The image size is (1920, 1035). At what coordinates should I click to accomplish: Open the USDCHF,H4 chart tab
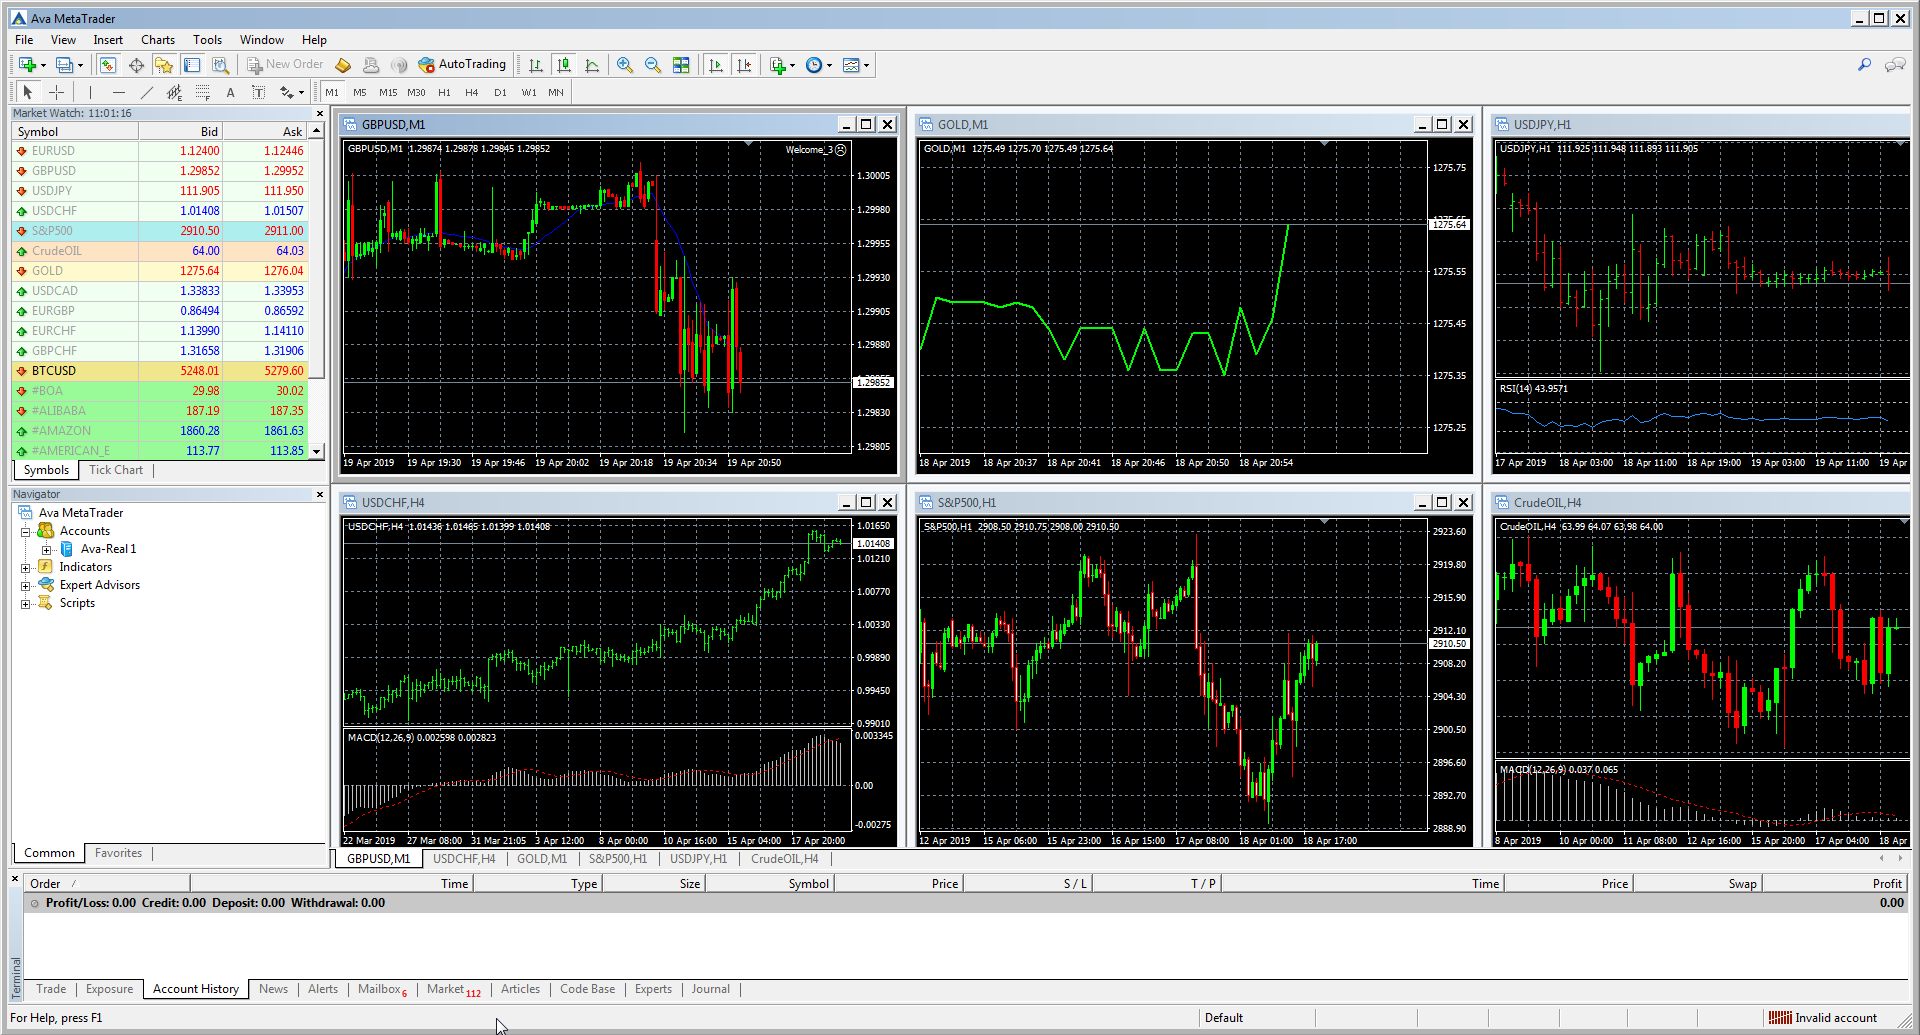point(464,859)
